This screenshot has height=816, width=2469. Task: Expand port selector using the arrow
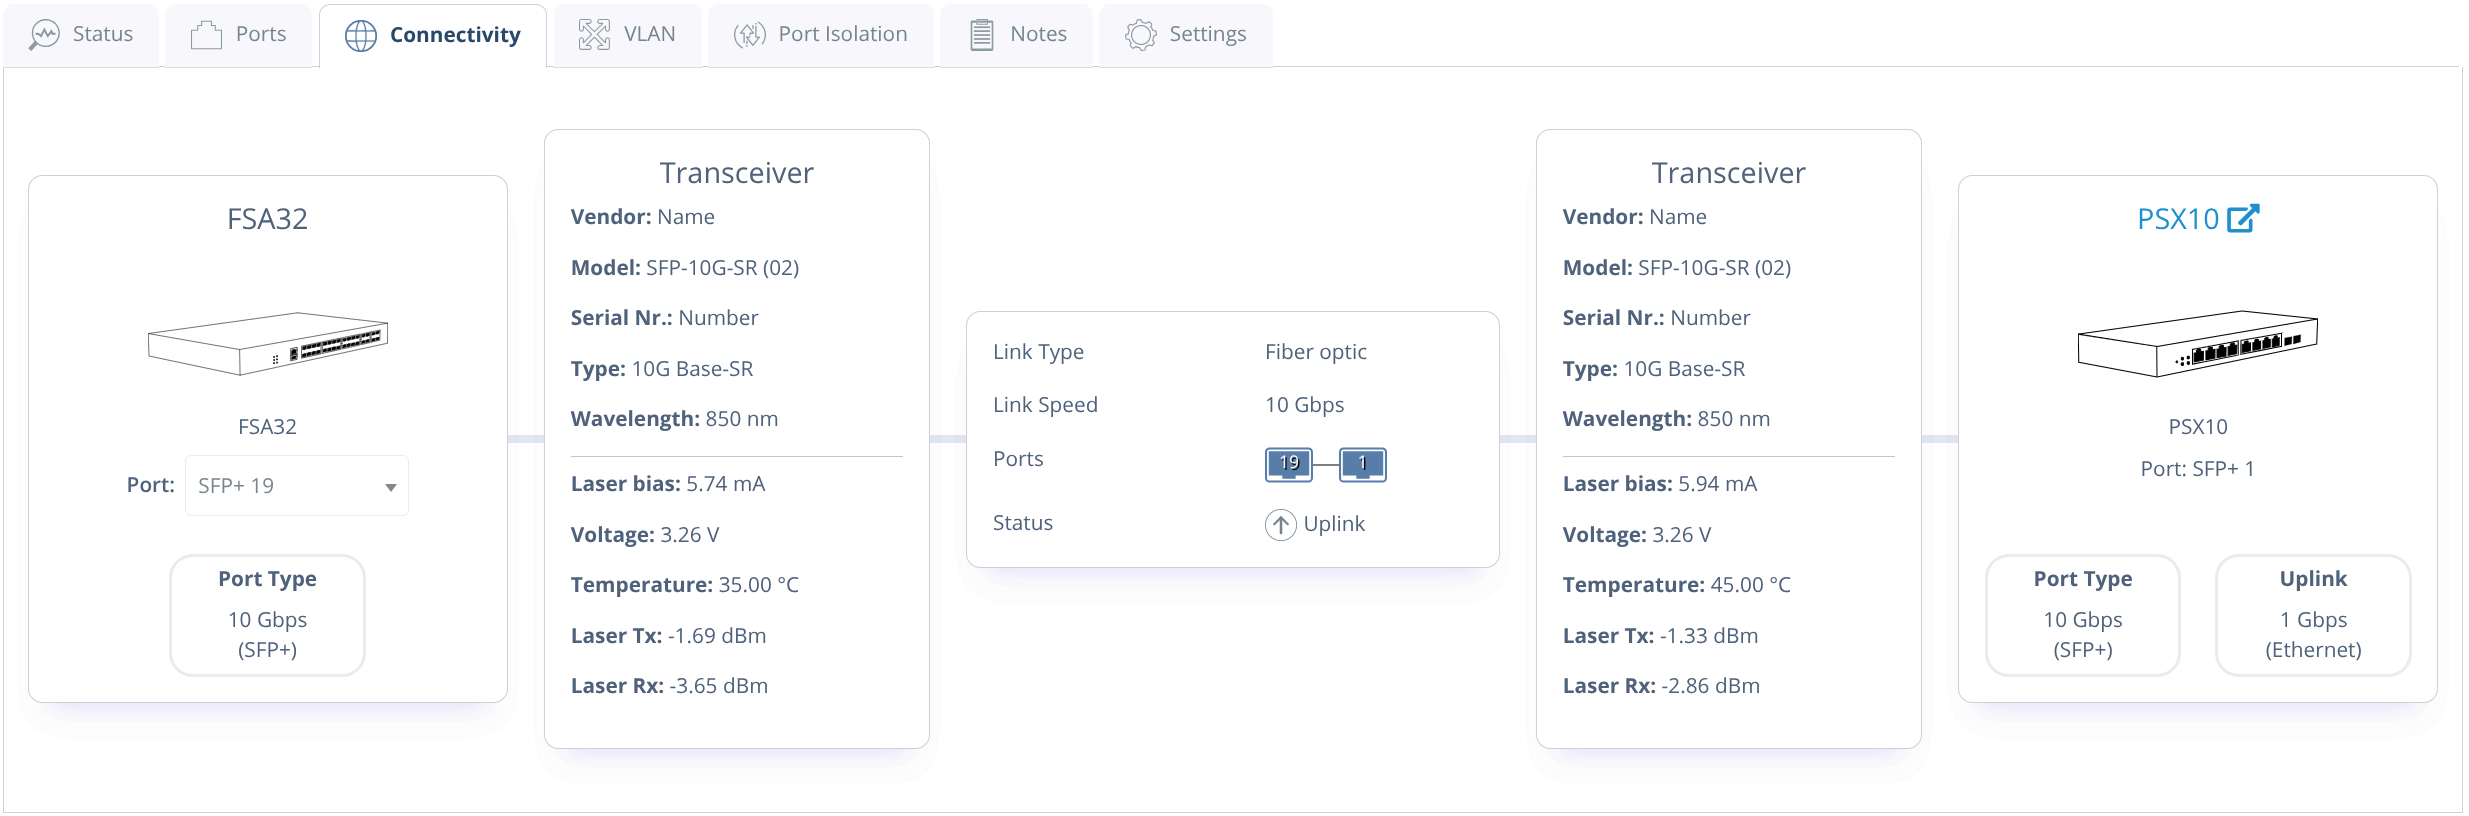tap(391, 487)
